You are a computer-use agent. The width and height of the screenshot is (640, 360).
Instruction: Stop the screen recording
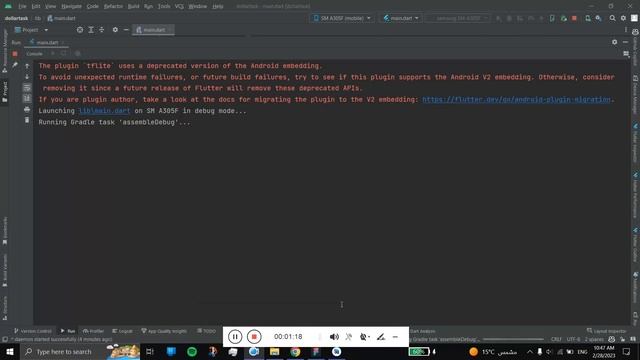pyautogui.click(x=254, y=337)
